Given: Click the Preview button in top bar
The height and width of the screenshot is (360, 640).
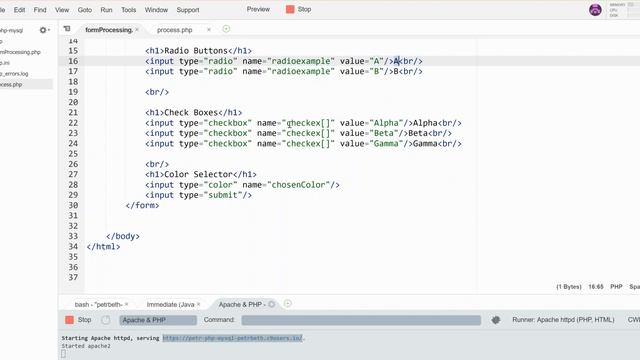Looking at the screenshot, I should (x=258, y=9).
